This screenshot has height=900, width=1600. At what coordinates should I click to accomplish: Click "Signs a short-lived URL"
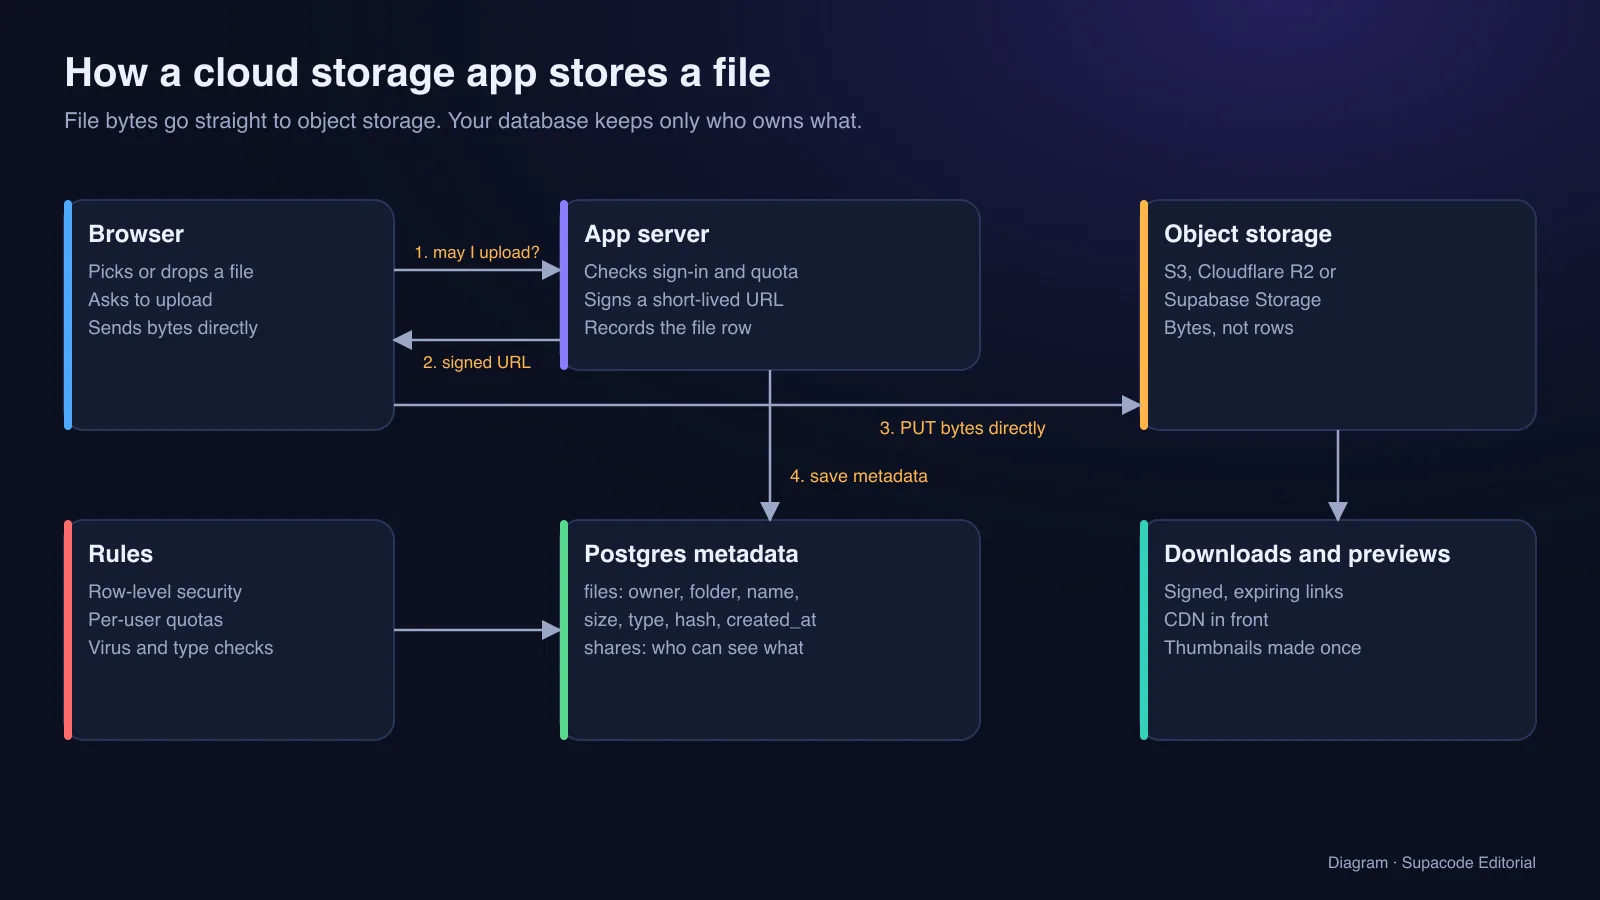click(684, 300)
